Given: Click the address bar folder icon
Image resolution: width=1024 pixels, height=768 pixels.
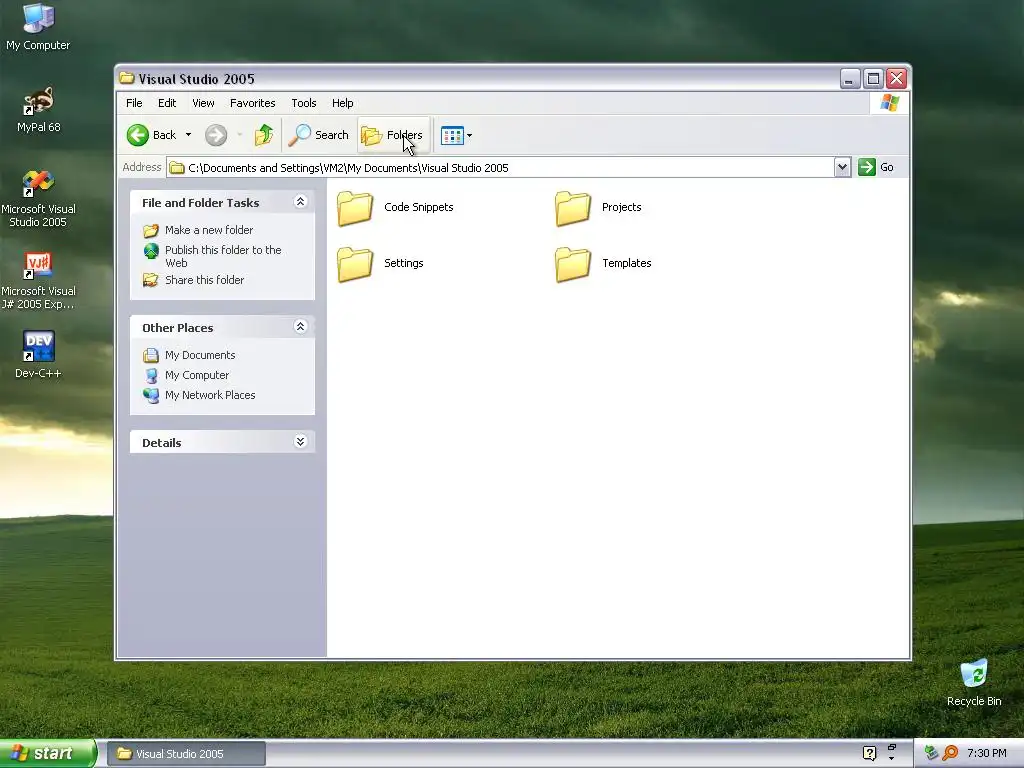Looking at the screenshot, I should tap(176, 168).
